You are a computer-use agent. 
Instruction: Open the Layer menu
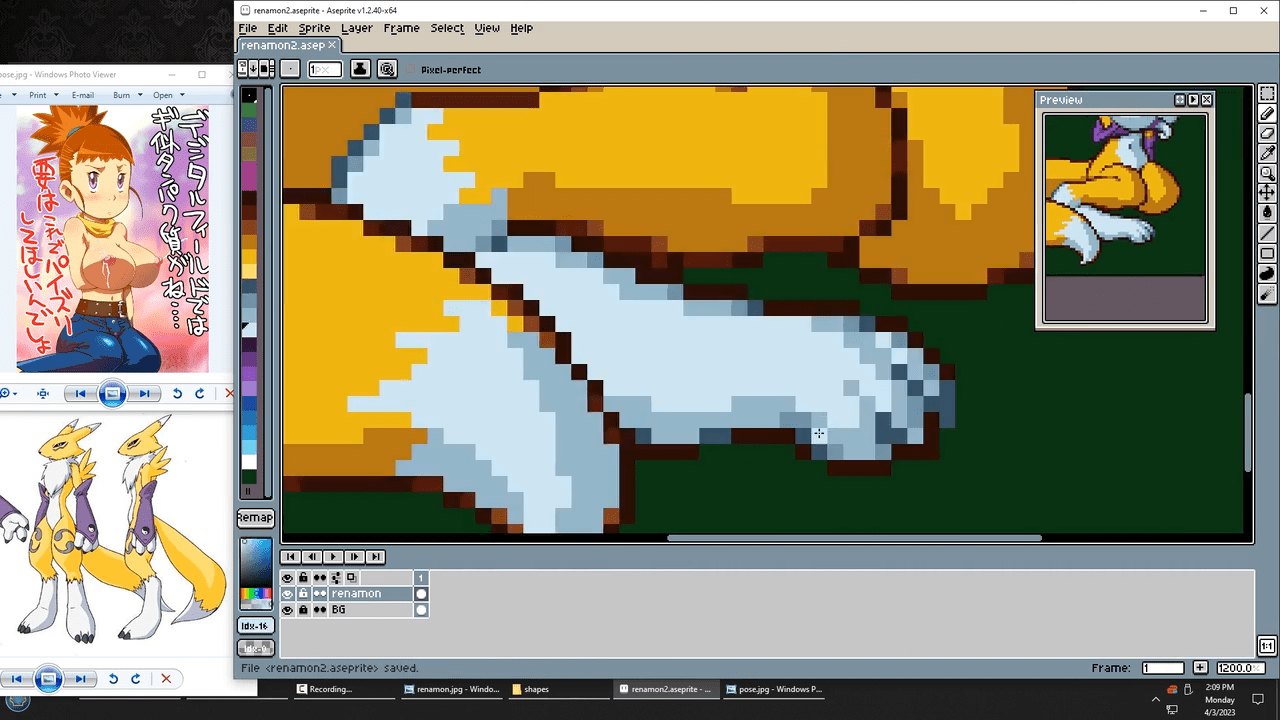(x=356, y=28)
